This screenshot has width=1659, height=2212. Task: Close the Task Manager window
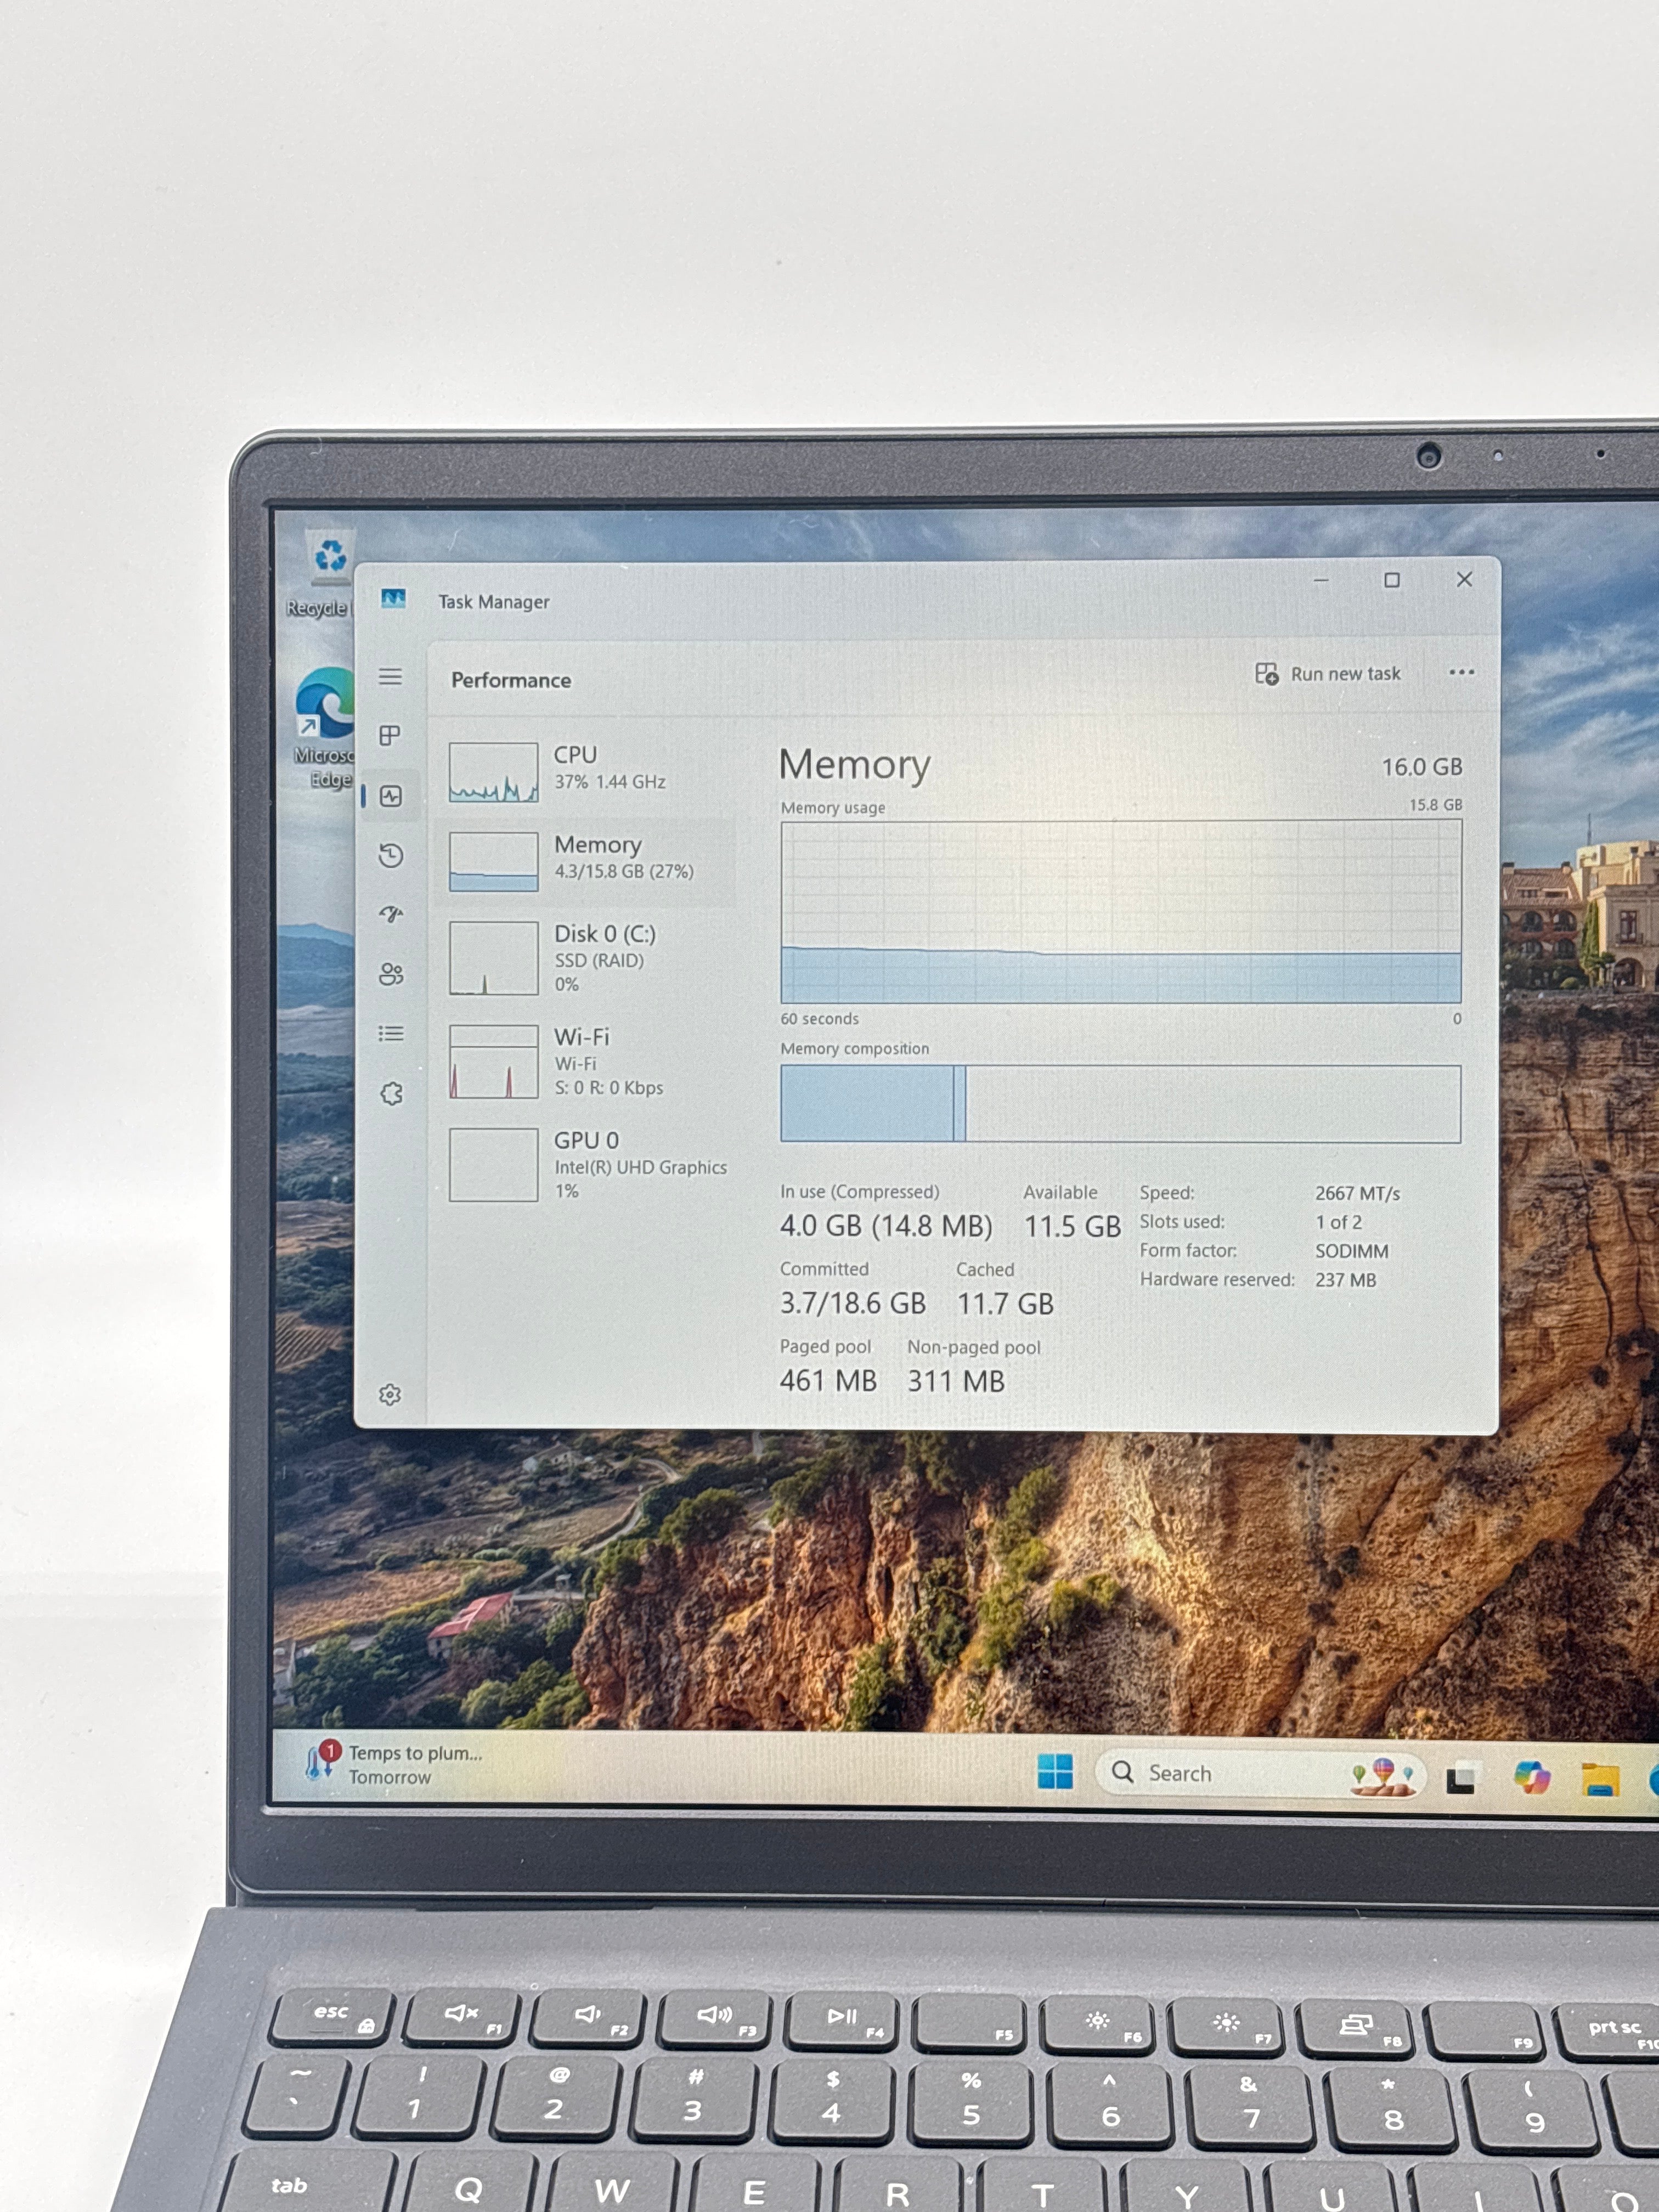[1464, 579]
